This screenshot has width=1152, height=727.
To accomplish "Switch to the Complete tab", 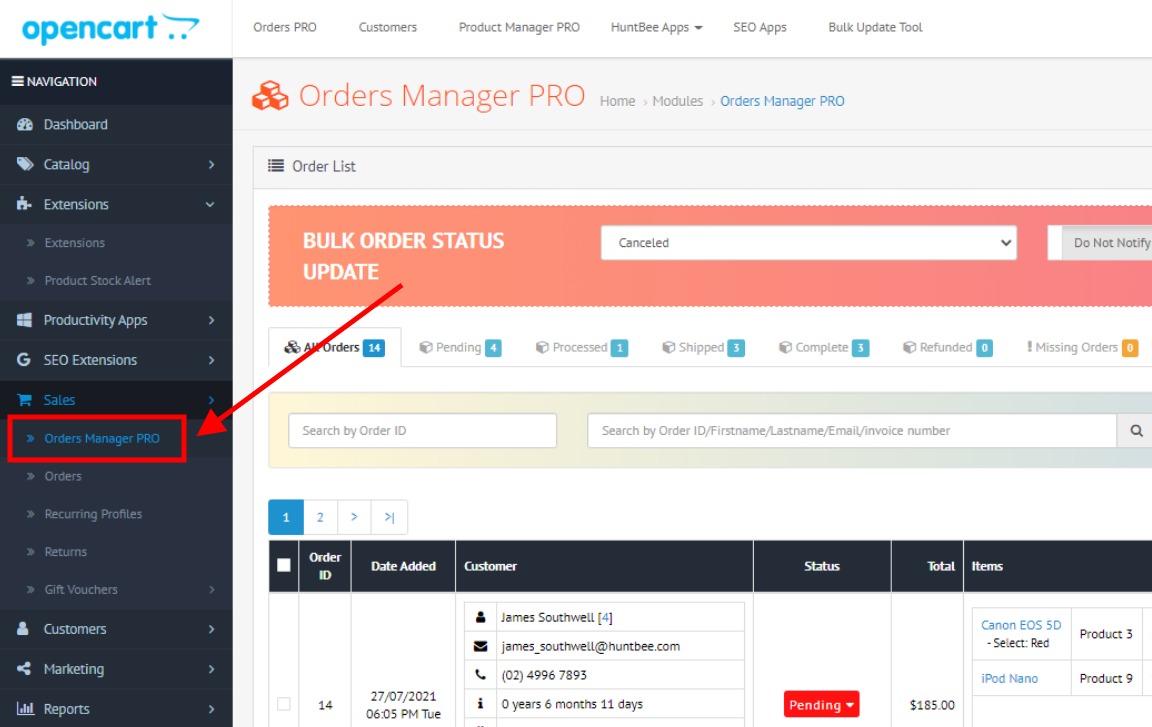I will coord(824,347).
